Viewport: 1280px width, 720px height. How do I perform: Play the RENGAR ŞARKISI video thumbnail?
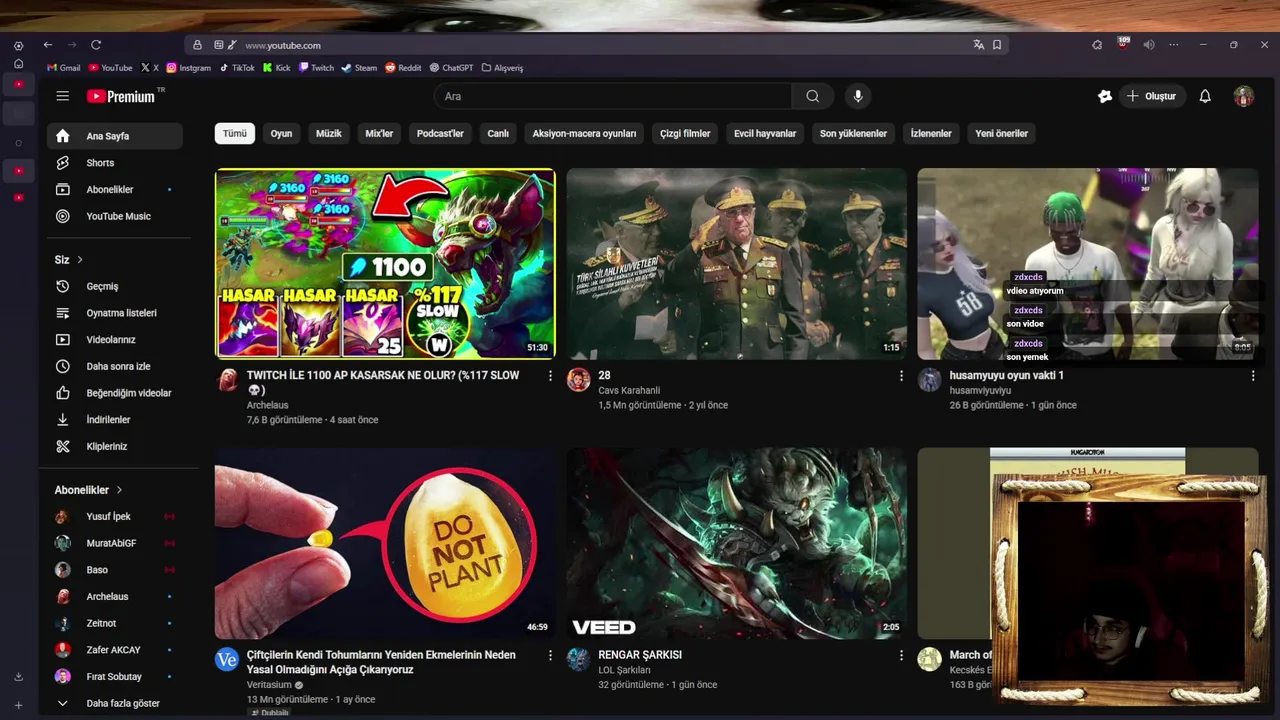click(737, 543)
